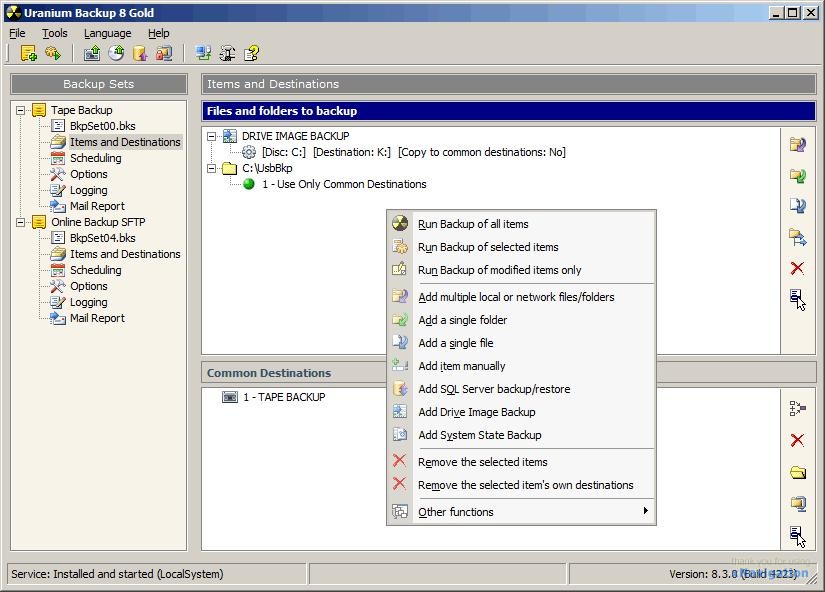Image resolution: width=825 pixels, height=592 pixels.
Task: Click the red X delete icon in Common Destinations
Action: [x=797, y=440]
